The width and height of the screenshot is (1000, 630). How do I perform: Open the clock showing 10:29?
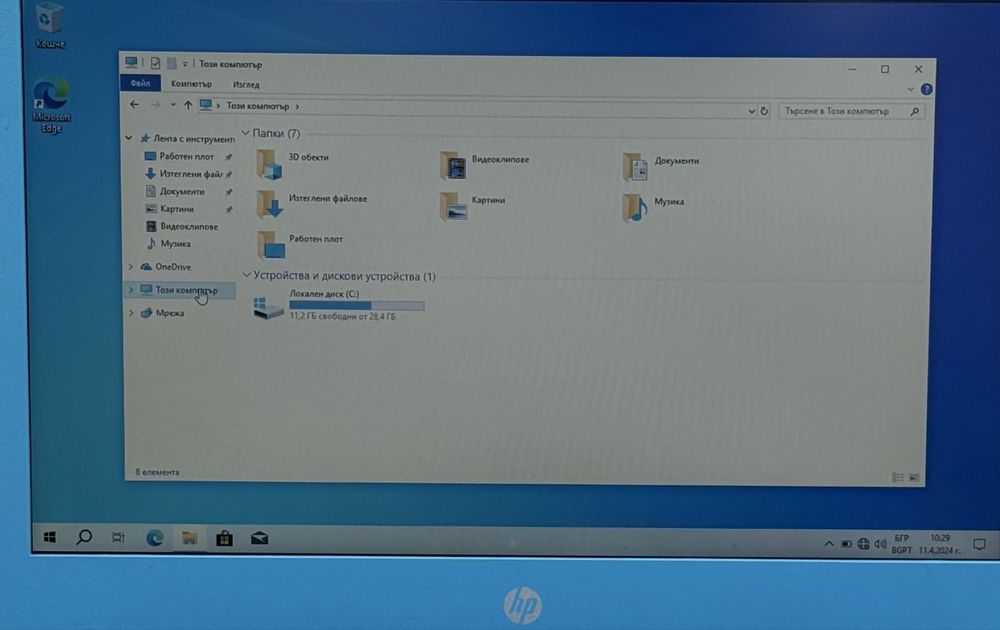939,544
